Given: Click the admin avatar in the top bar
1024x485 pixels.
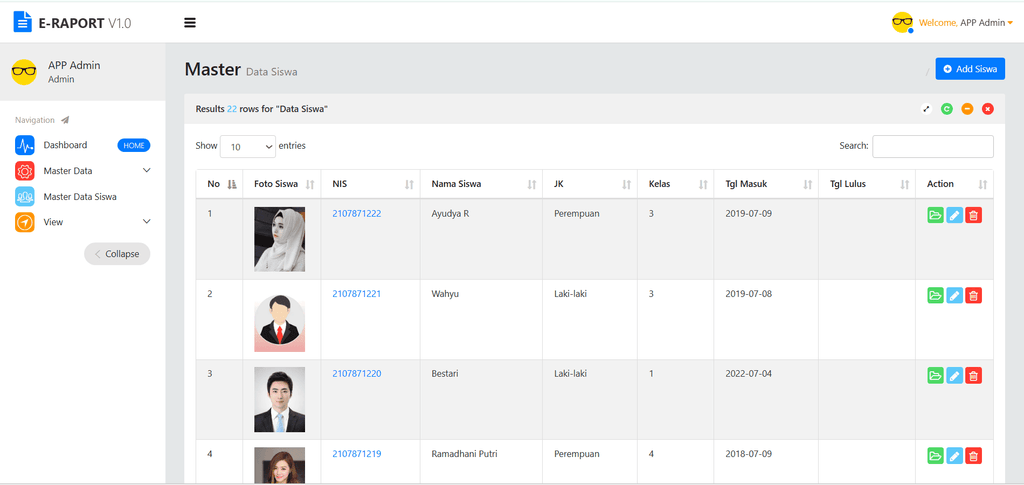Looking at the screenshot, I should tap(902, 22).
